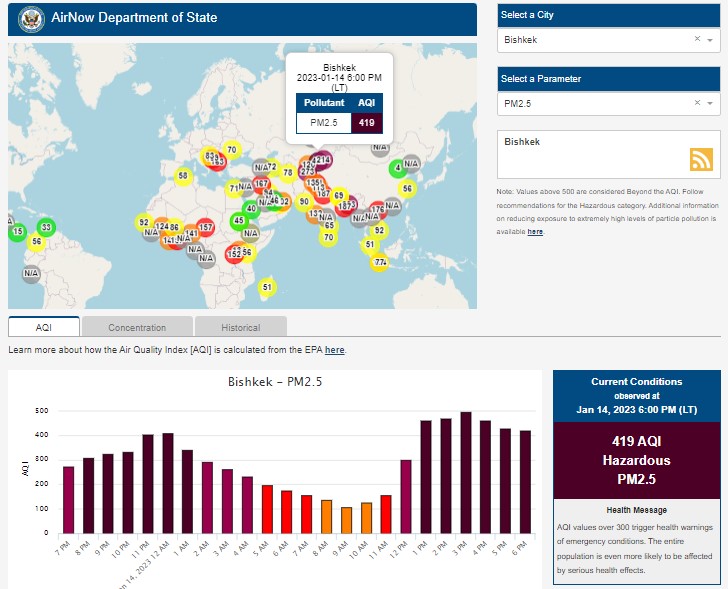Screen dimensions: 728x589
Task: Click the green map marker labeled 33
Action: tap(46, 227)
